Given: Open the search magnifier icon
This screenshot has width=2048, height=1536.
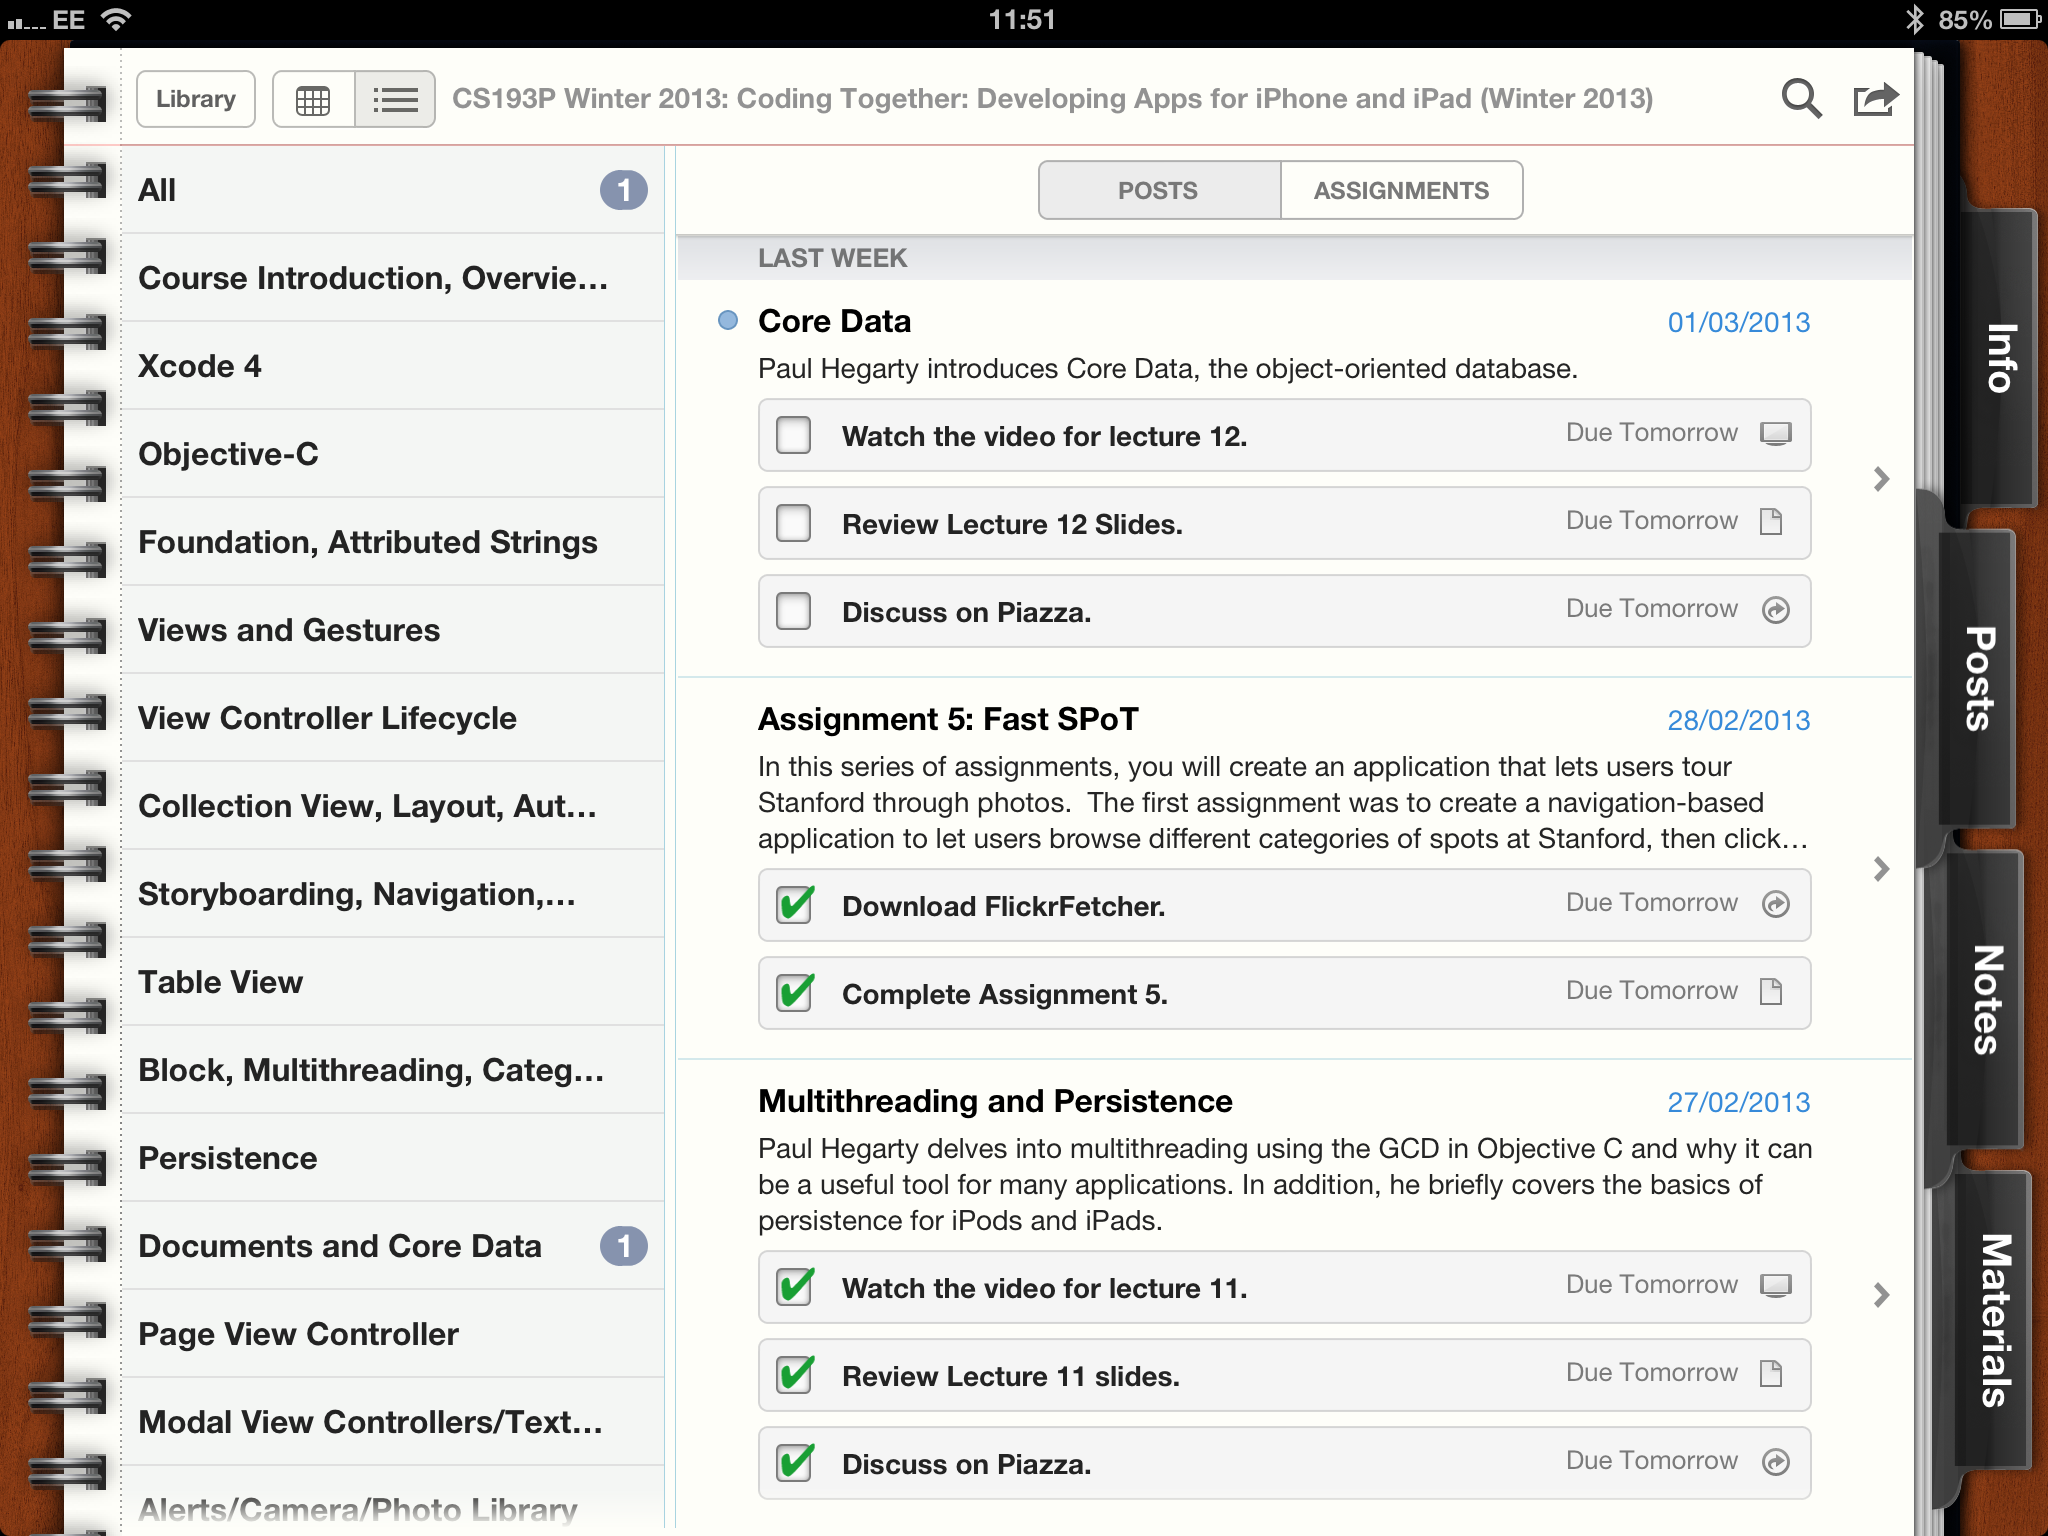Looking at the screenshot, I should (x=1801, y=99).
